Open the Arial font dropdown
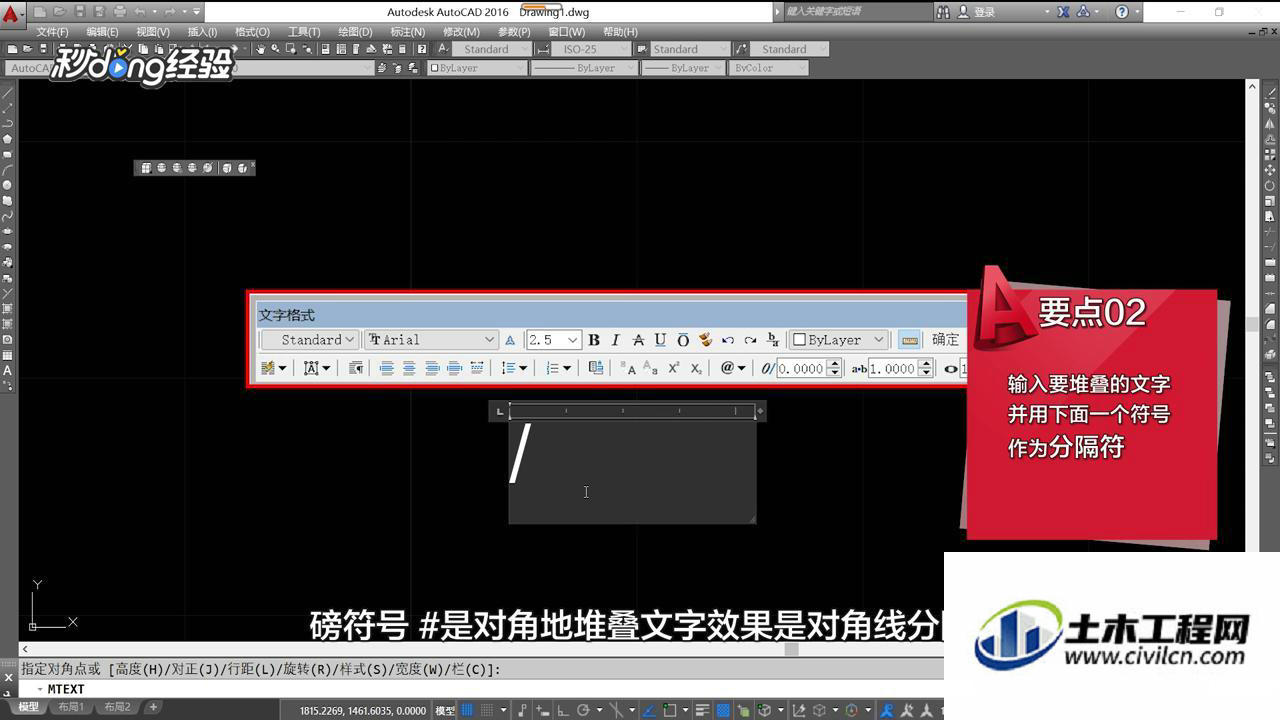The image size is (1280, 720). tap(431, 340)
